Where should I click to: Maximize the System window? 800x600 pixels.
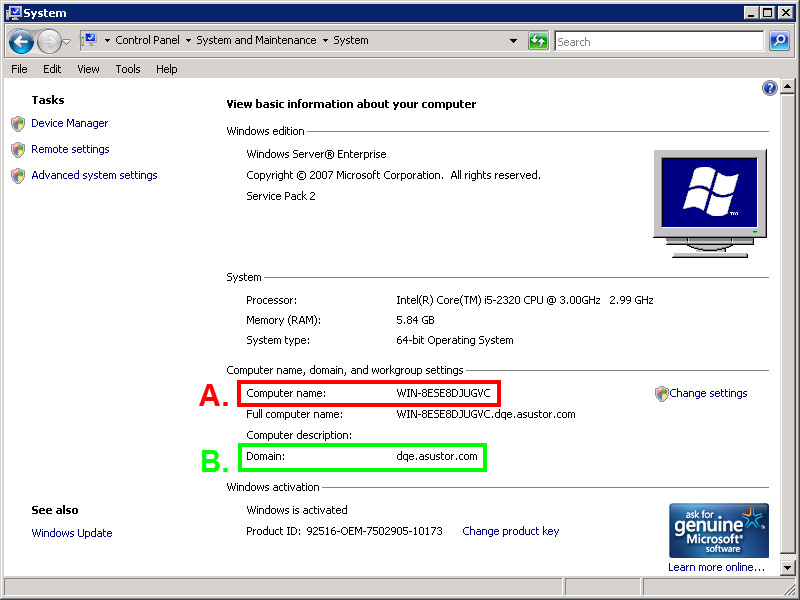pyautogui.click(x=768, y=13)
